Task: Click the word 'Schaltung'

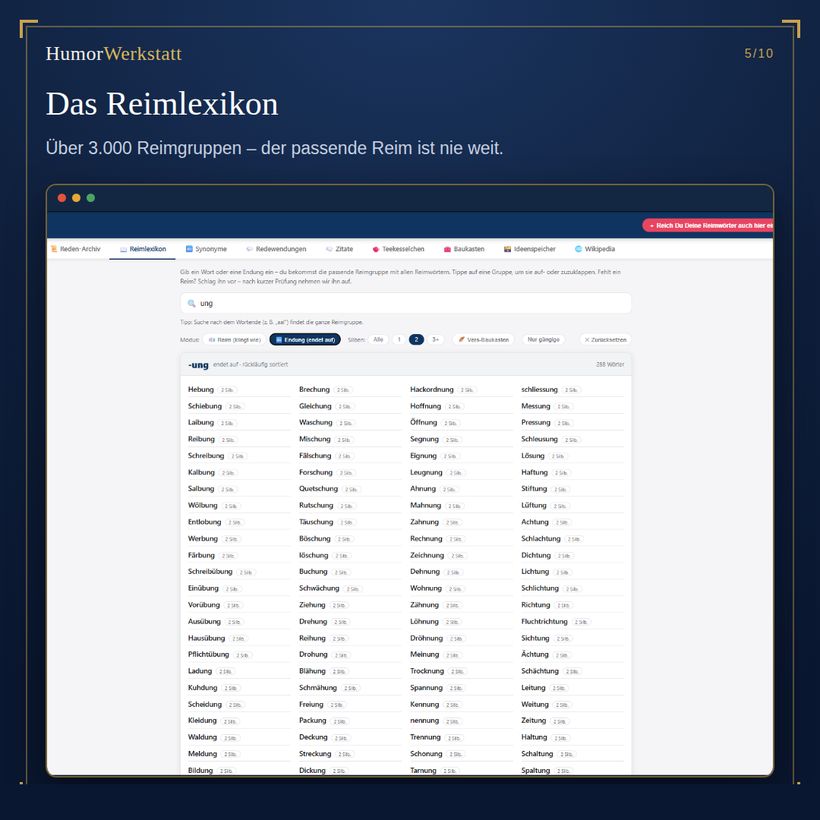Action: [537, 754]
